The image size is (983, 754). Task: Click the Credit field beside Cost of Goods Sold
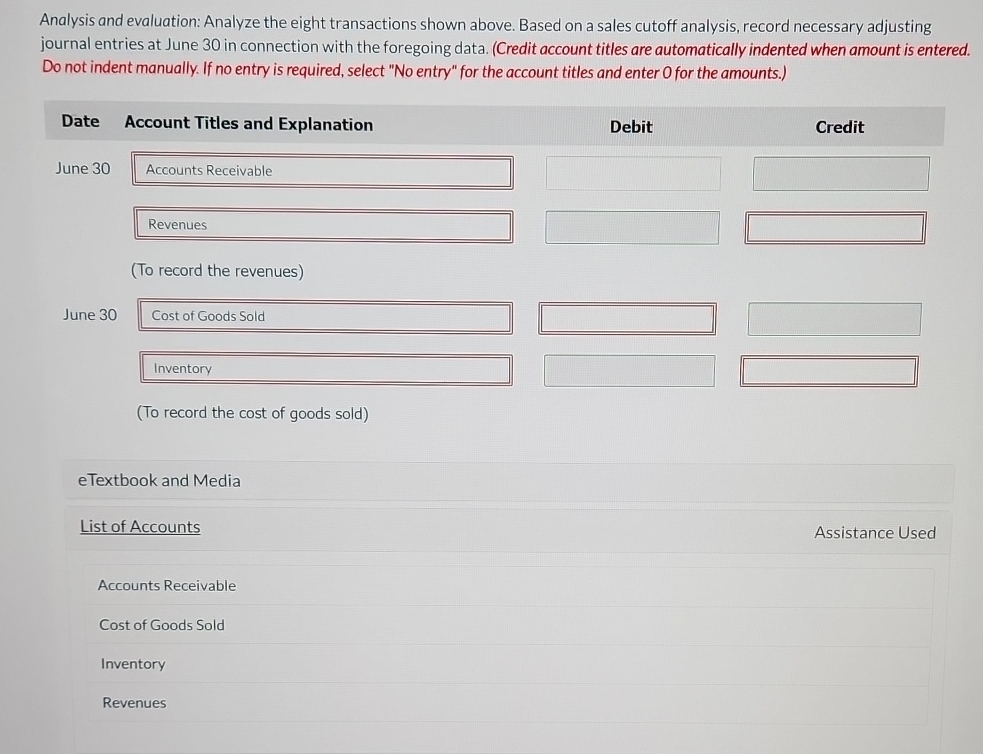[x=833, y=318]
